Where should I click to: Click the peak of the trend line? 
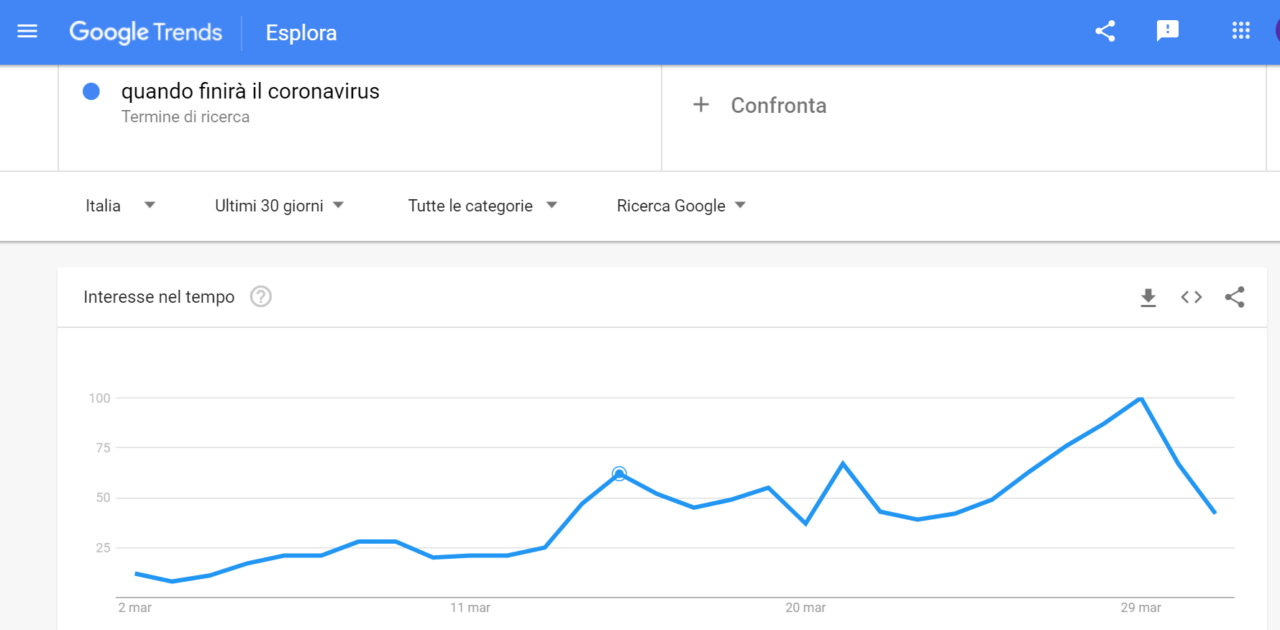tap(1141, 399)
